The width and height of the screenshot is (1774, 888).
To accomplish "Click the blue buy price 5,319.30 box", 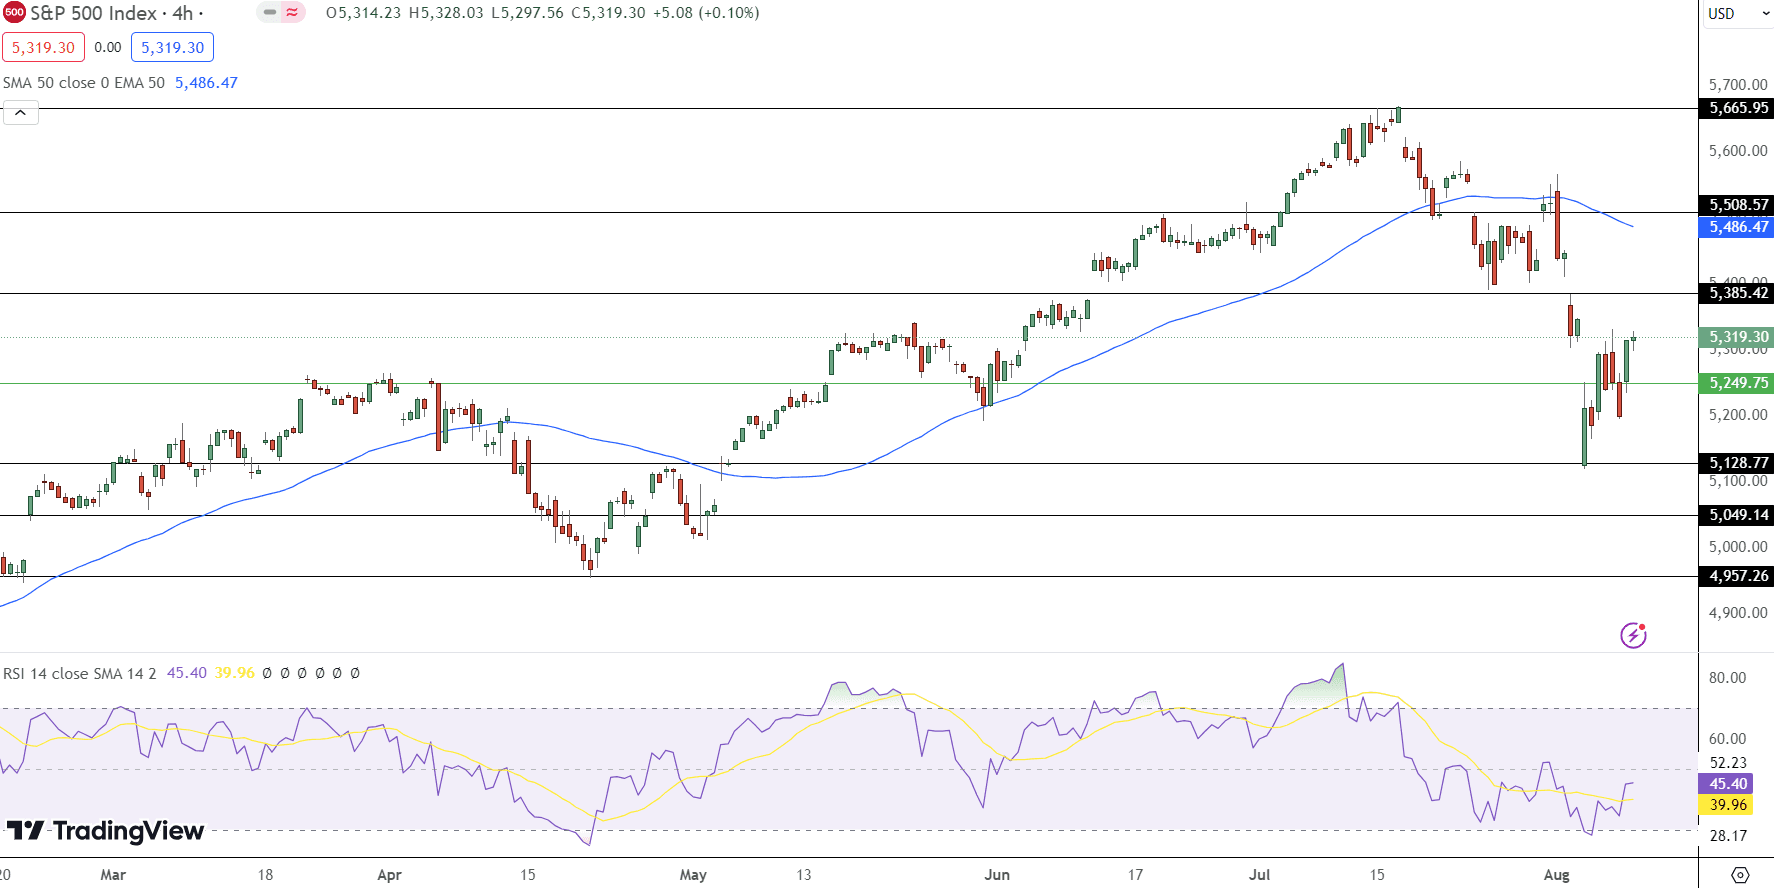I will tap(172, 47).
